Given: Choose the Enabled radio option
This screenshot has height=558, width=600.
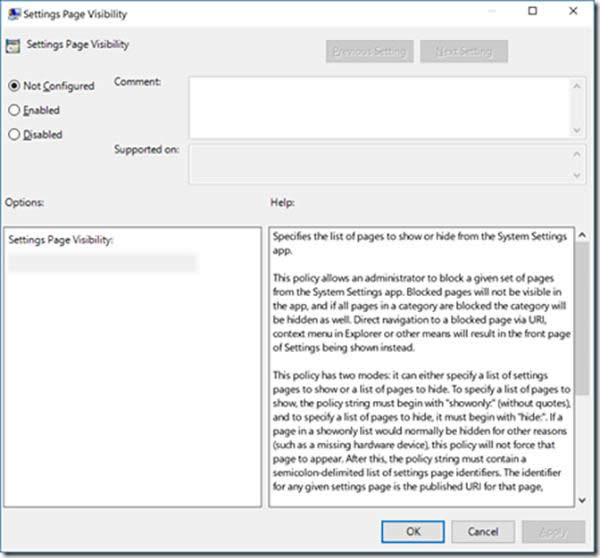Looking at the screenshot, I should (14, 110).
